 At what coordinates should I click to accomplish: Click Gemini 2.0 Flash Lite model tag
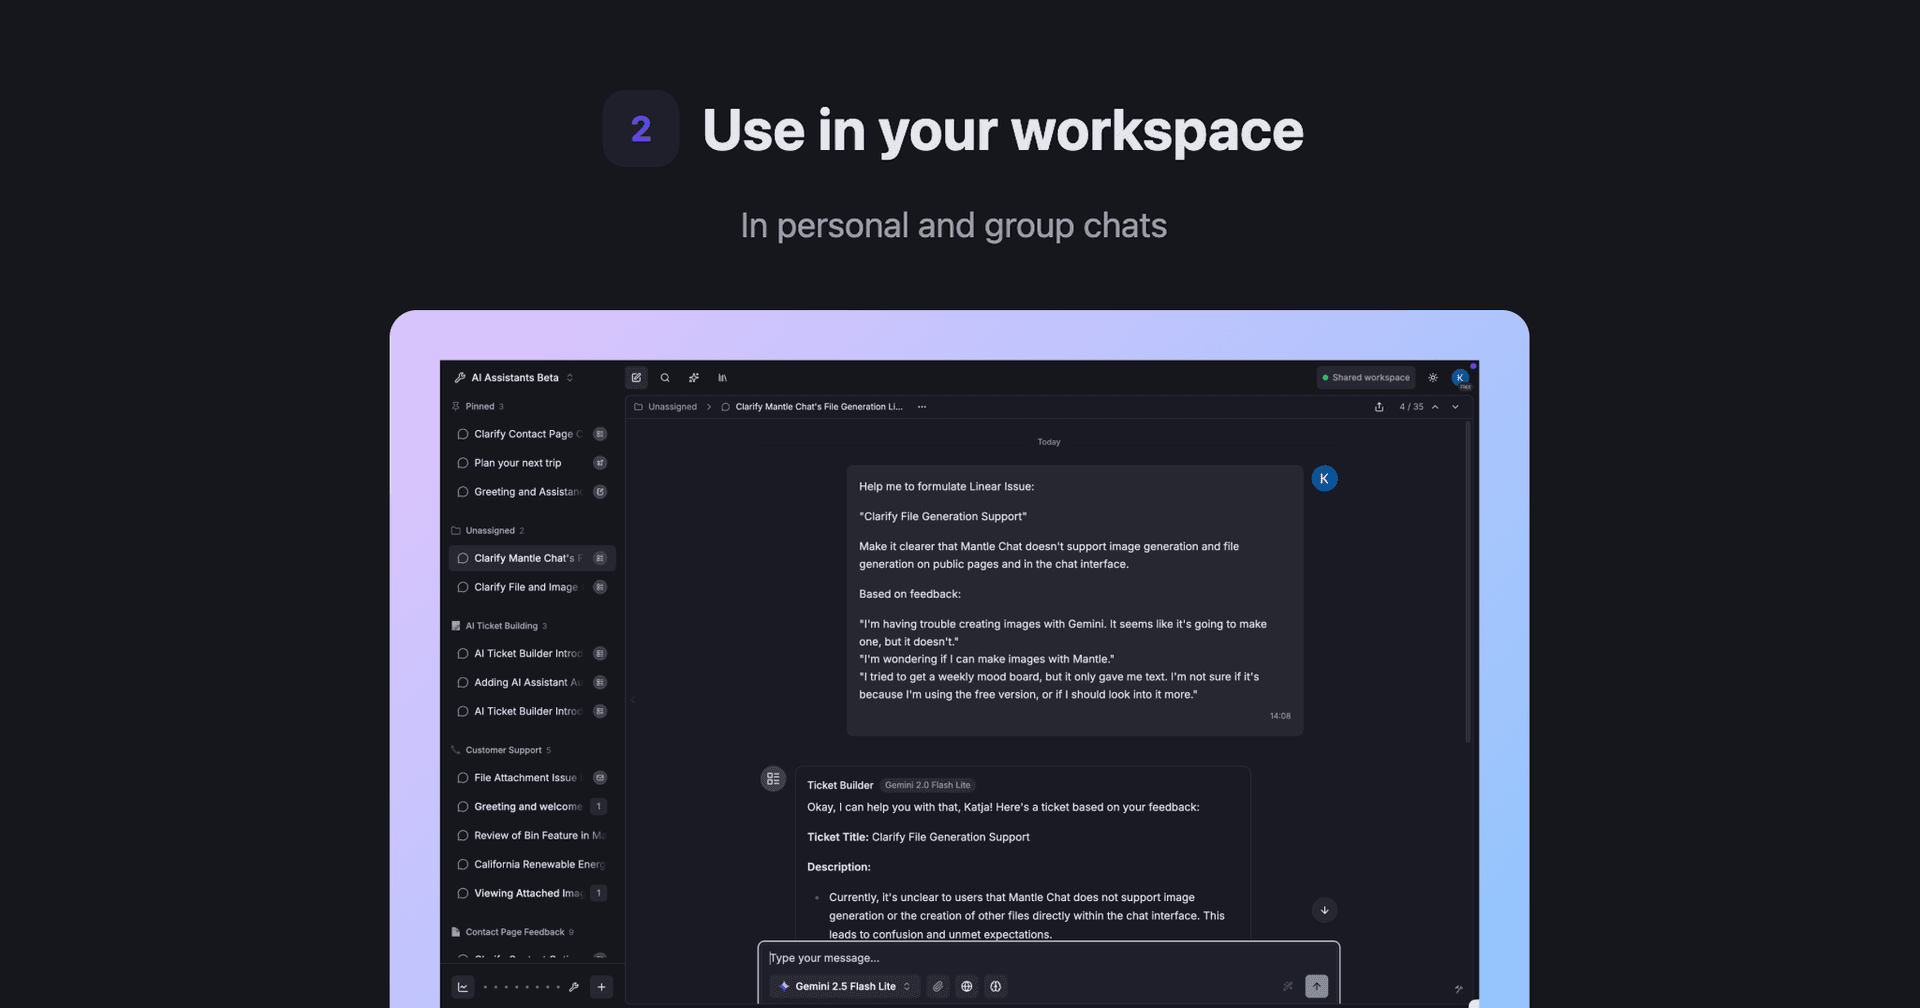tap(927, 786)
